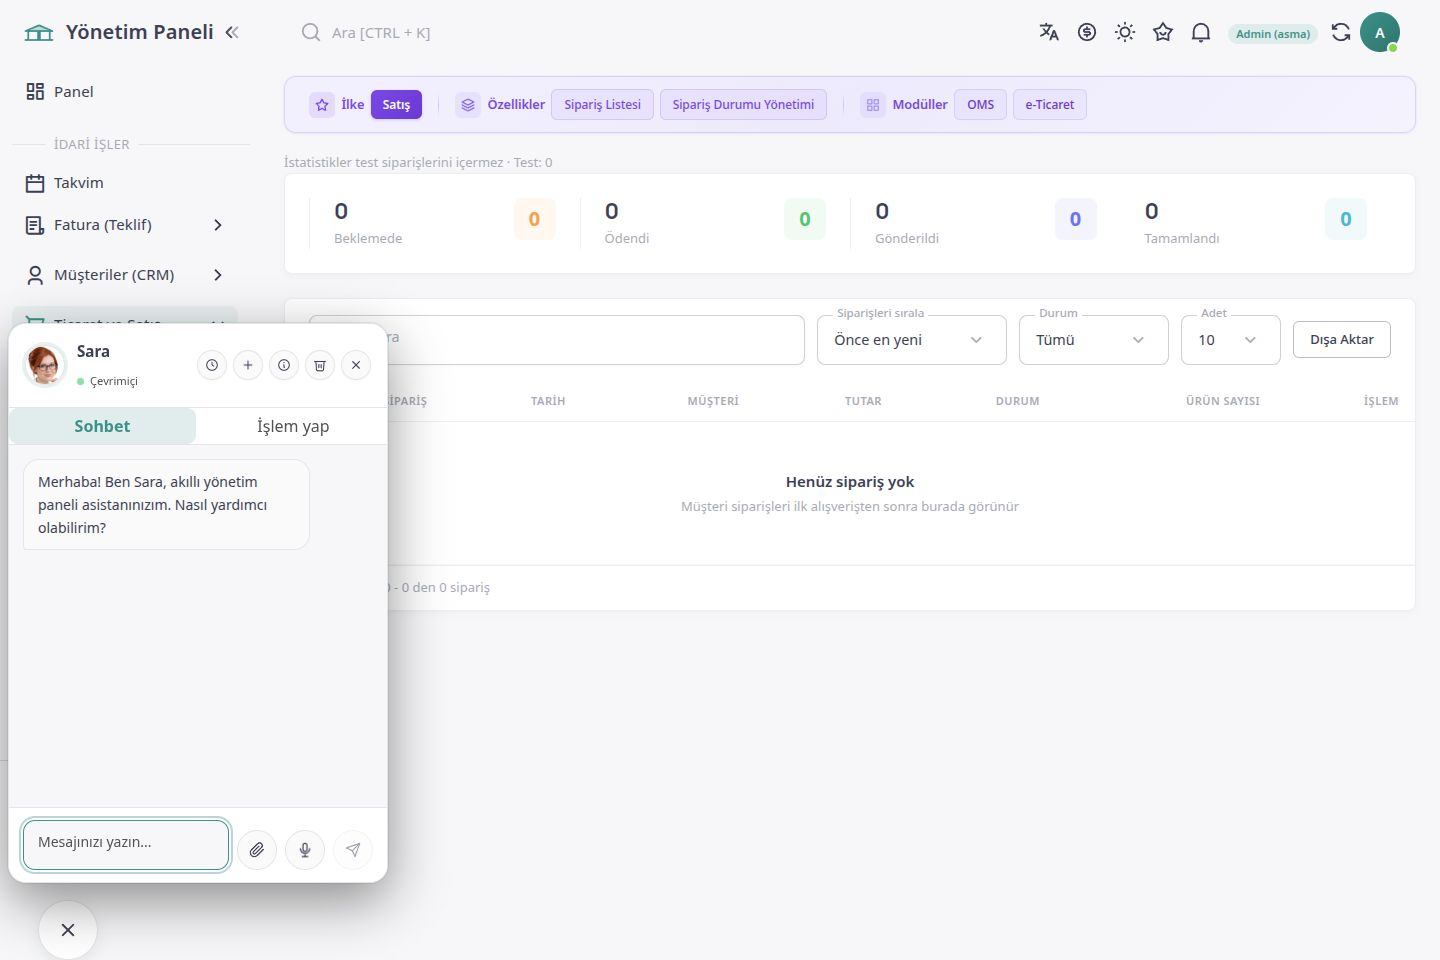The width and height of the screenshot is (1440, 960).
Task: Open Takvim in sidebar
Action: [x=125, y=183]
